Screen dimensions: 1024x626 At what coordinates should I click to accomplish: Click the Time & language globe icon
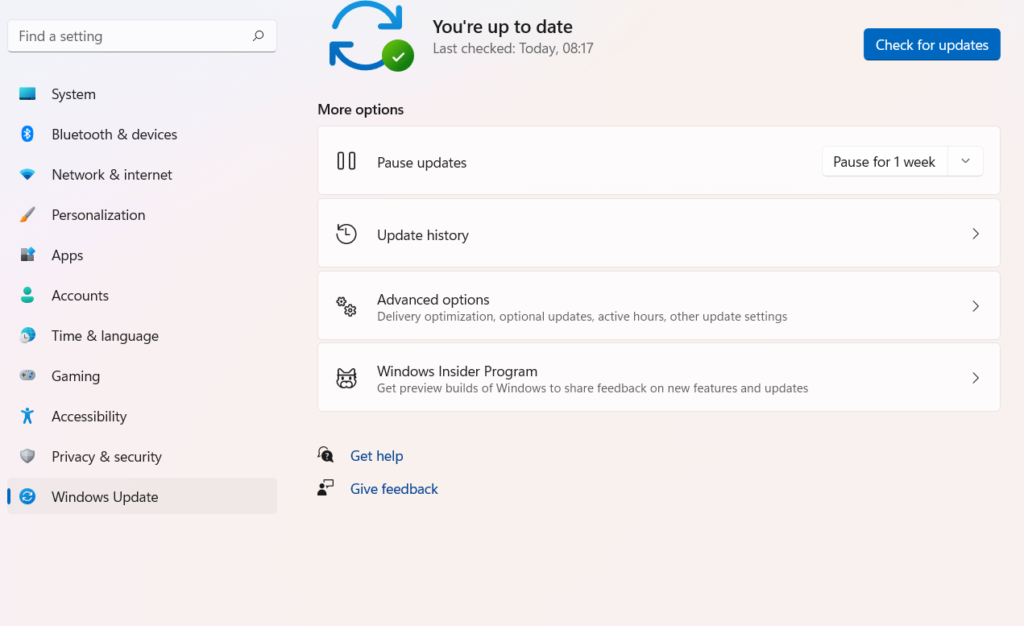tap(27, 336)
